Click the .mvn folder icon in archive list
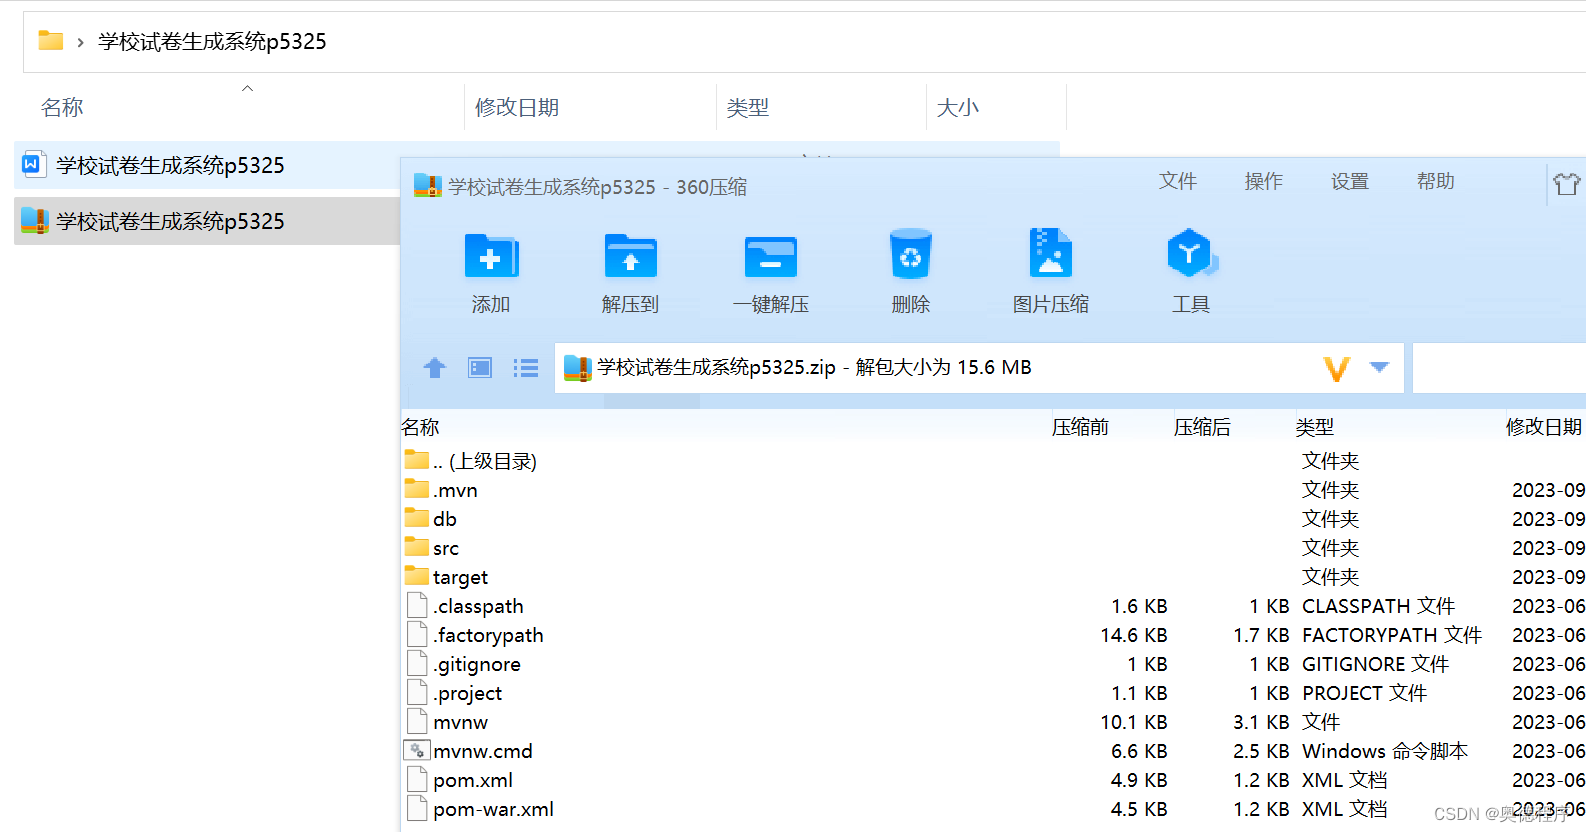The height and width of the screenshot is (832, 1586). coord(417,489)
